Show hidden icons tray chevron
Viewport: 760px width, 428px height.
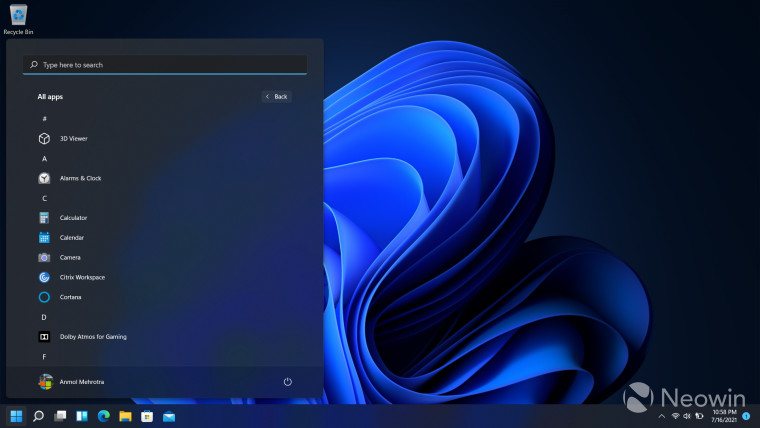[662, 416]
